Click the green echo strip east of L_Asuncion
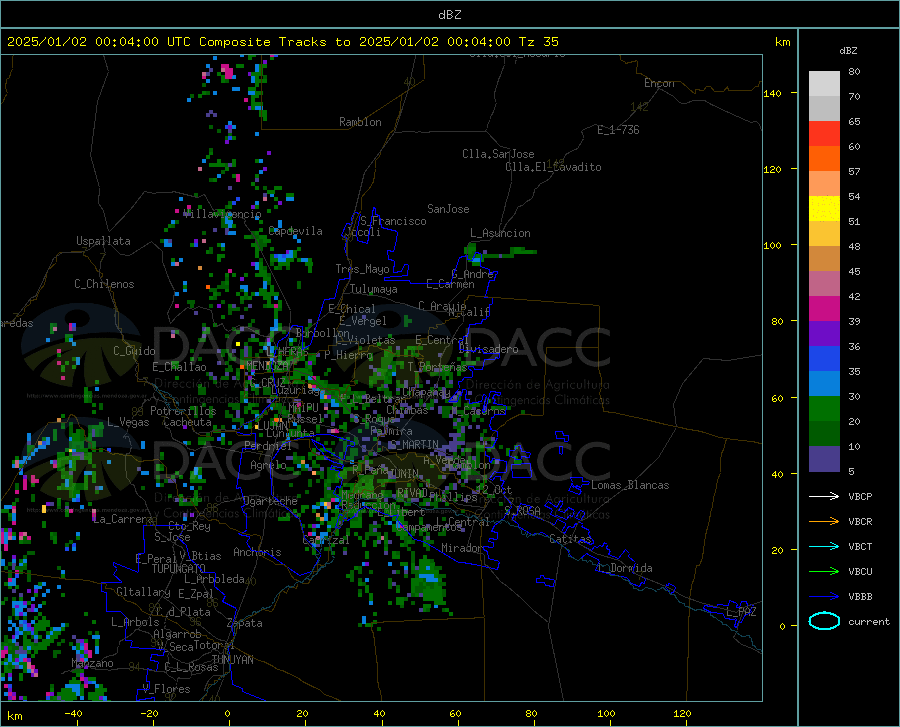The width and height of the screenshot is (900, 727). pyautogui.click(x=515, y=251)
